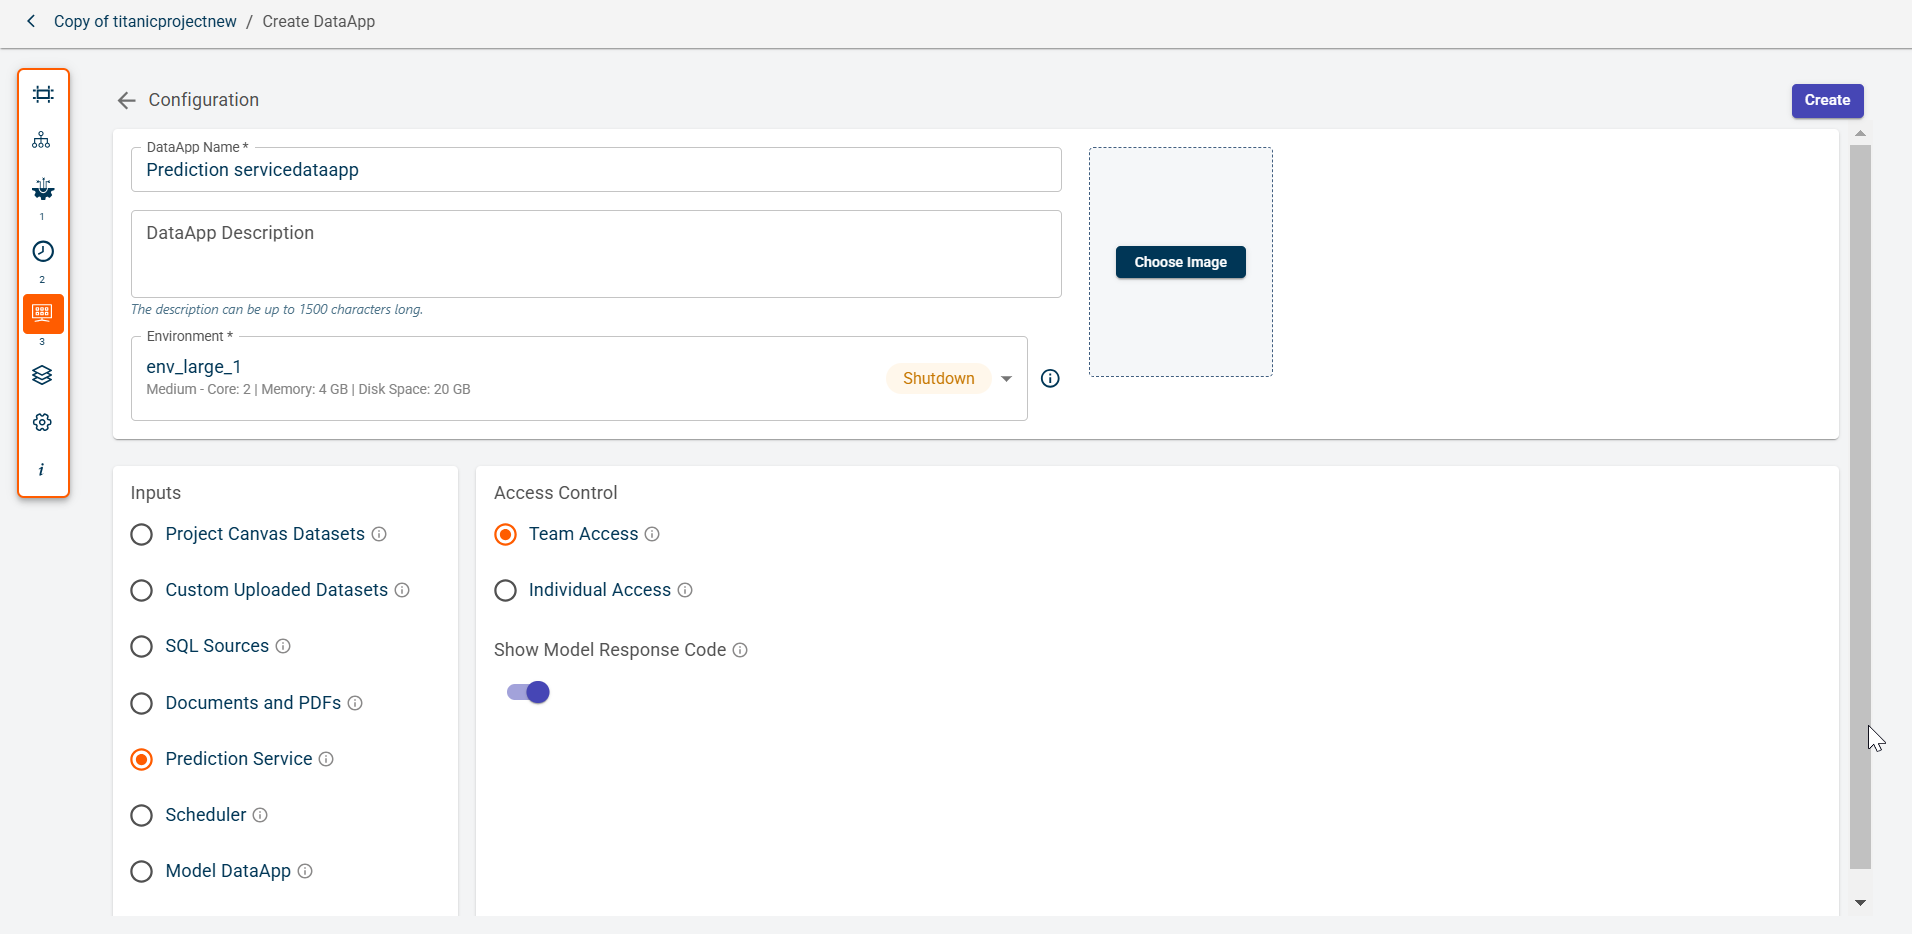Toggle Show Model Response Code switch
1912x934 pixels.
click(528, 692)
